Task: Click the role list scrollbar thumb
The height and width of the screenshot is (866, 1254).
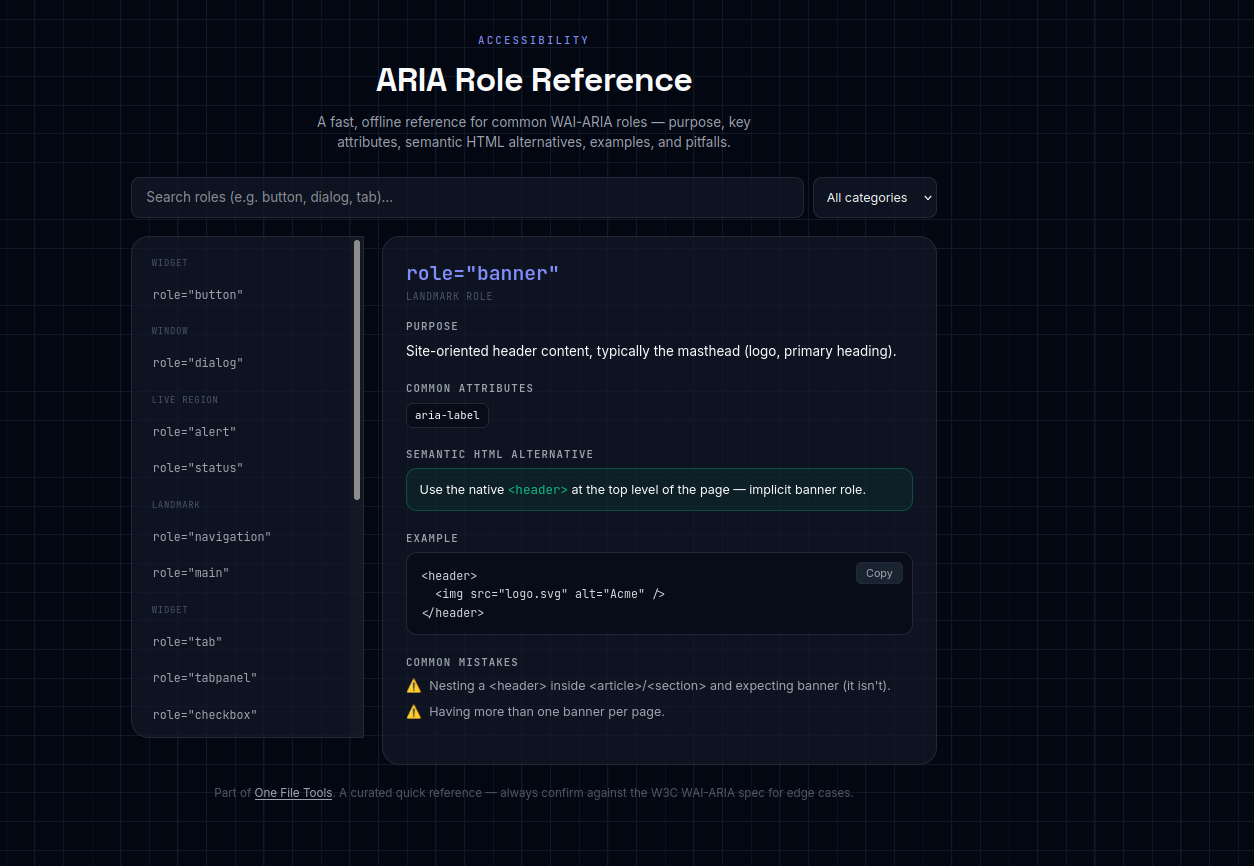Action: point(357,370)
